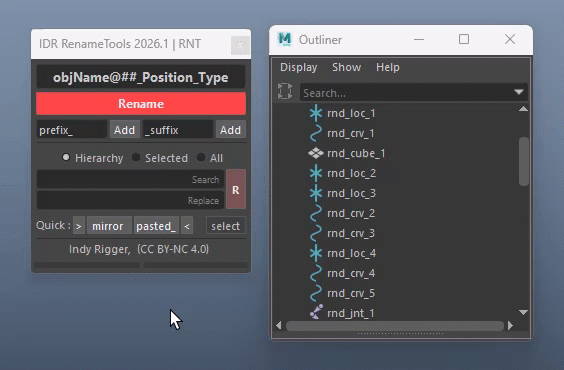This screenshot has height=370, width=564.
Task: Click the Outliner horizontal scroll left arrow
Action: pos(279,326)
